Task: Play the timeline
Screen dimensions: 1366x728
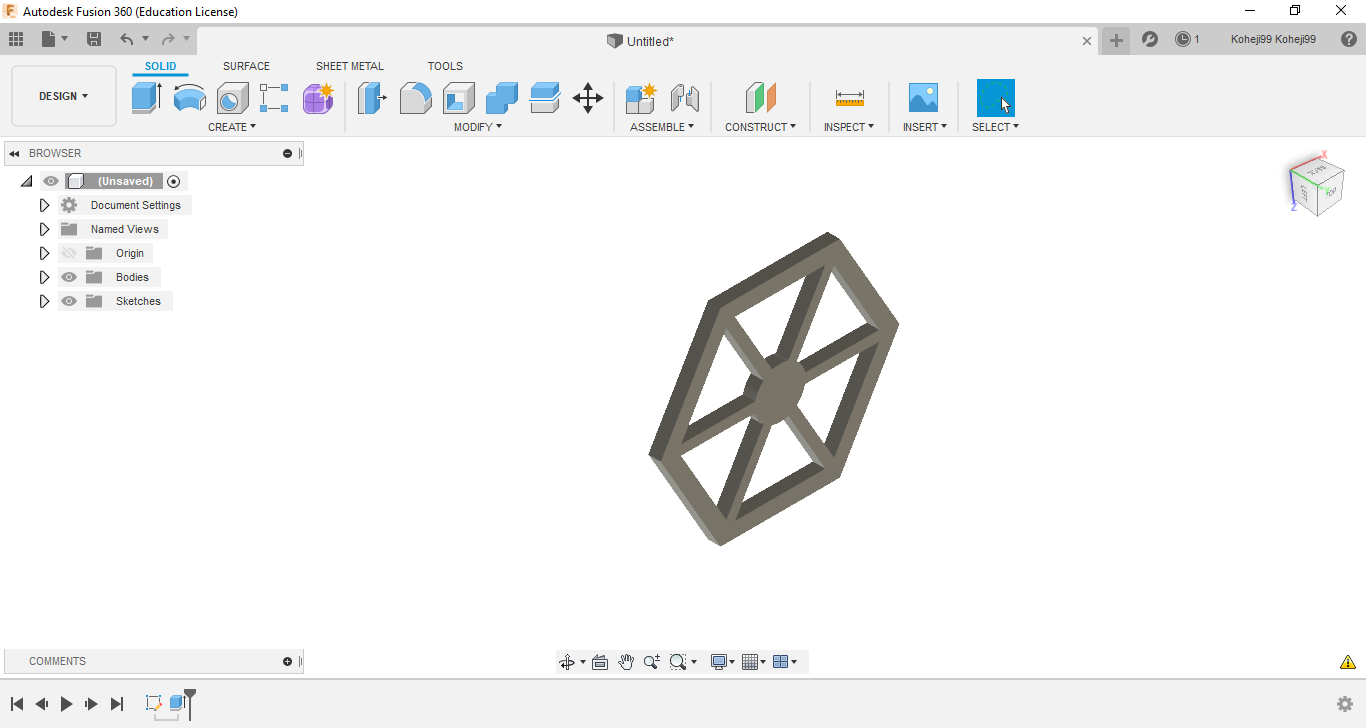Action: (x=66, y=704)
